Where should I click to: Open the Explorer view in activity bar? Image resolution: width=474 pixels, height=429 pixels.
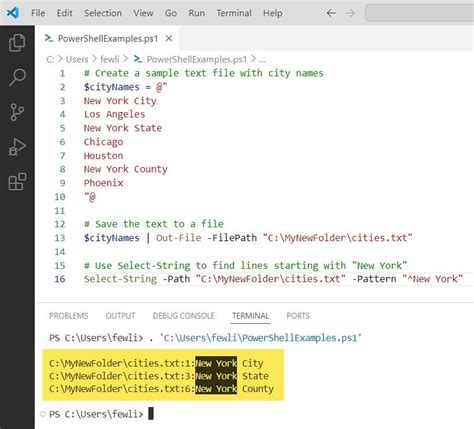[x=17, y=43]
